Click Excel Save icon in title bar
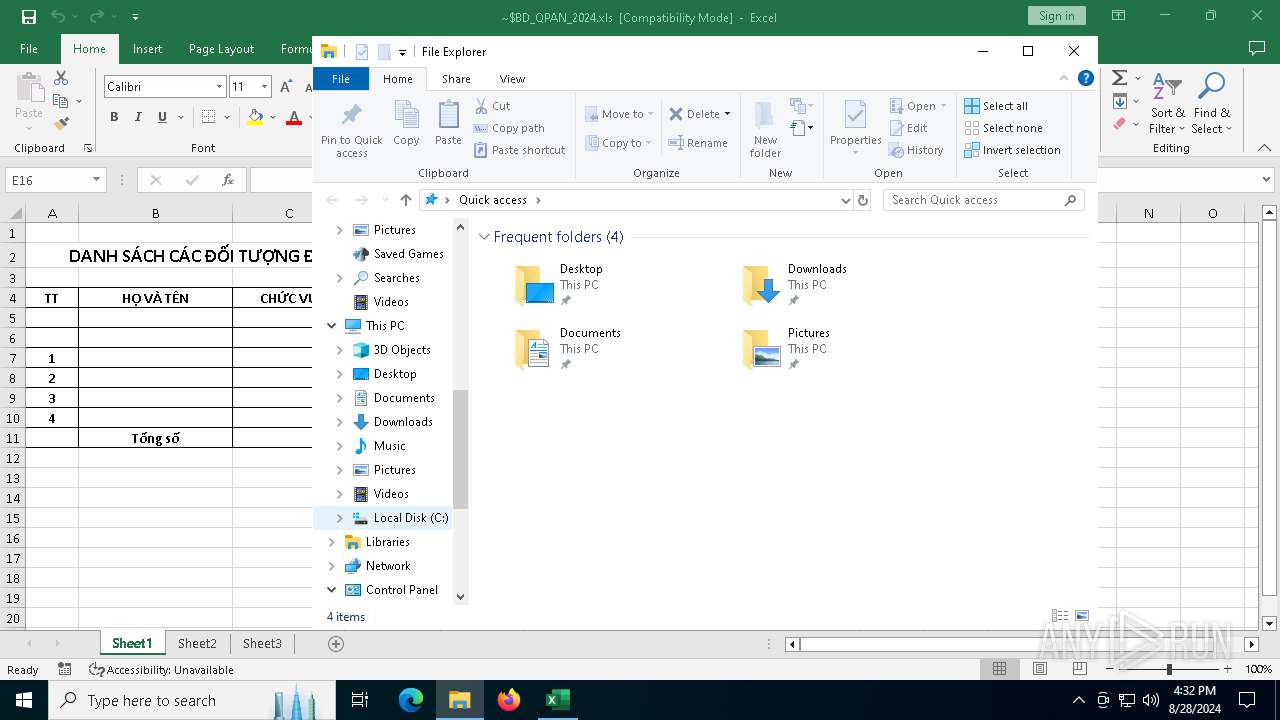 pyautogui.click(x=29, y=17)
